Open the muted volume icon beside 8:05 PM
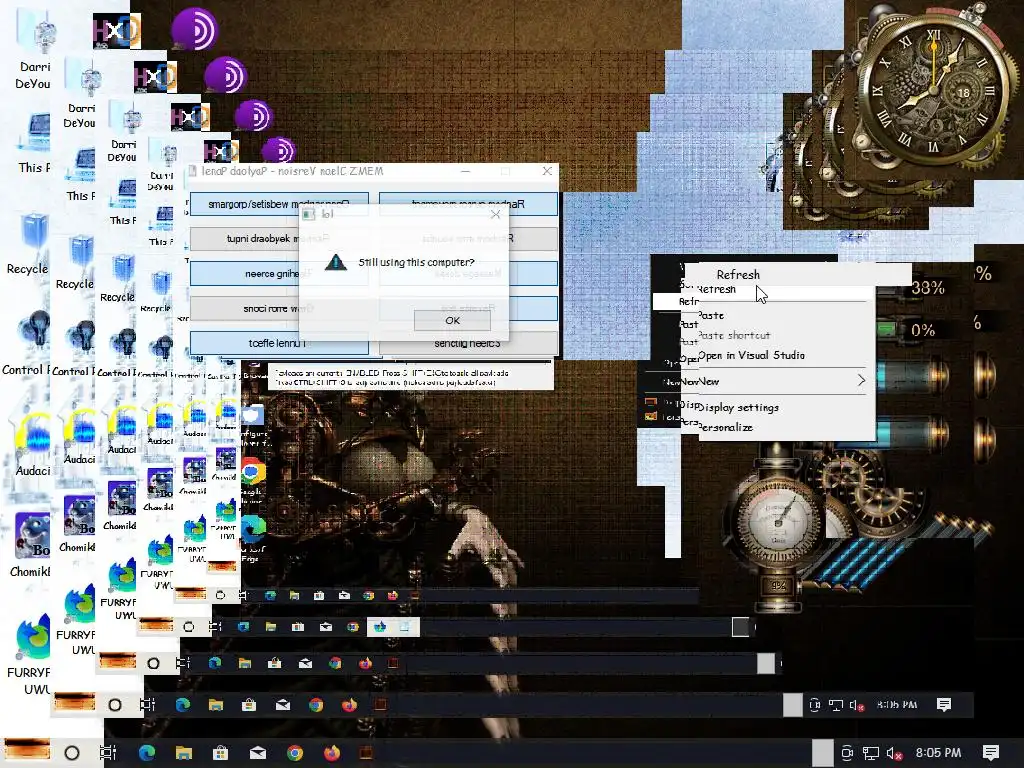Screen dimensions: 1024x768 click(895, 753)
